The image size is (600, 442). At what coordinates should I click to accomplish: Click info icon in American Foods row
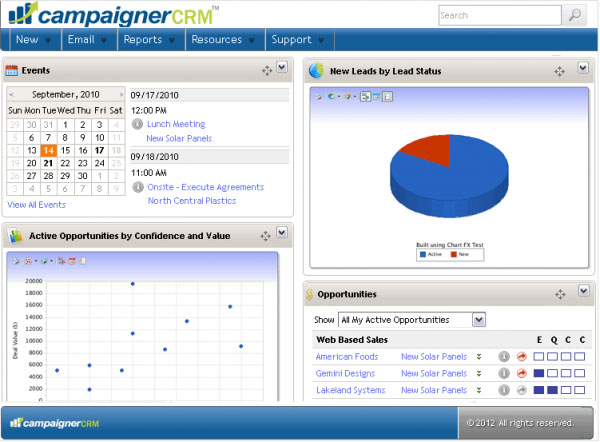click(504, 357)
